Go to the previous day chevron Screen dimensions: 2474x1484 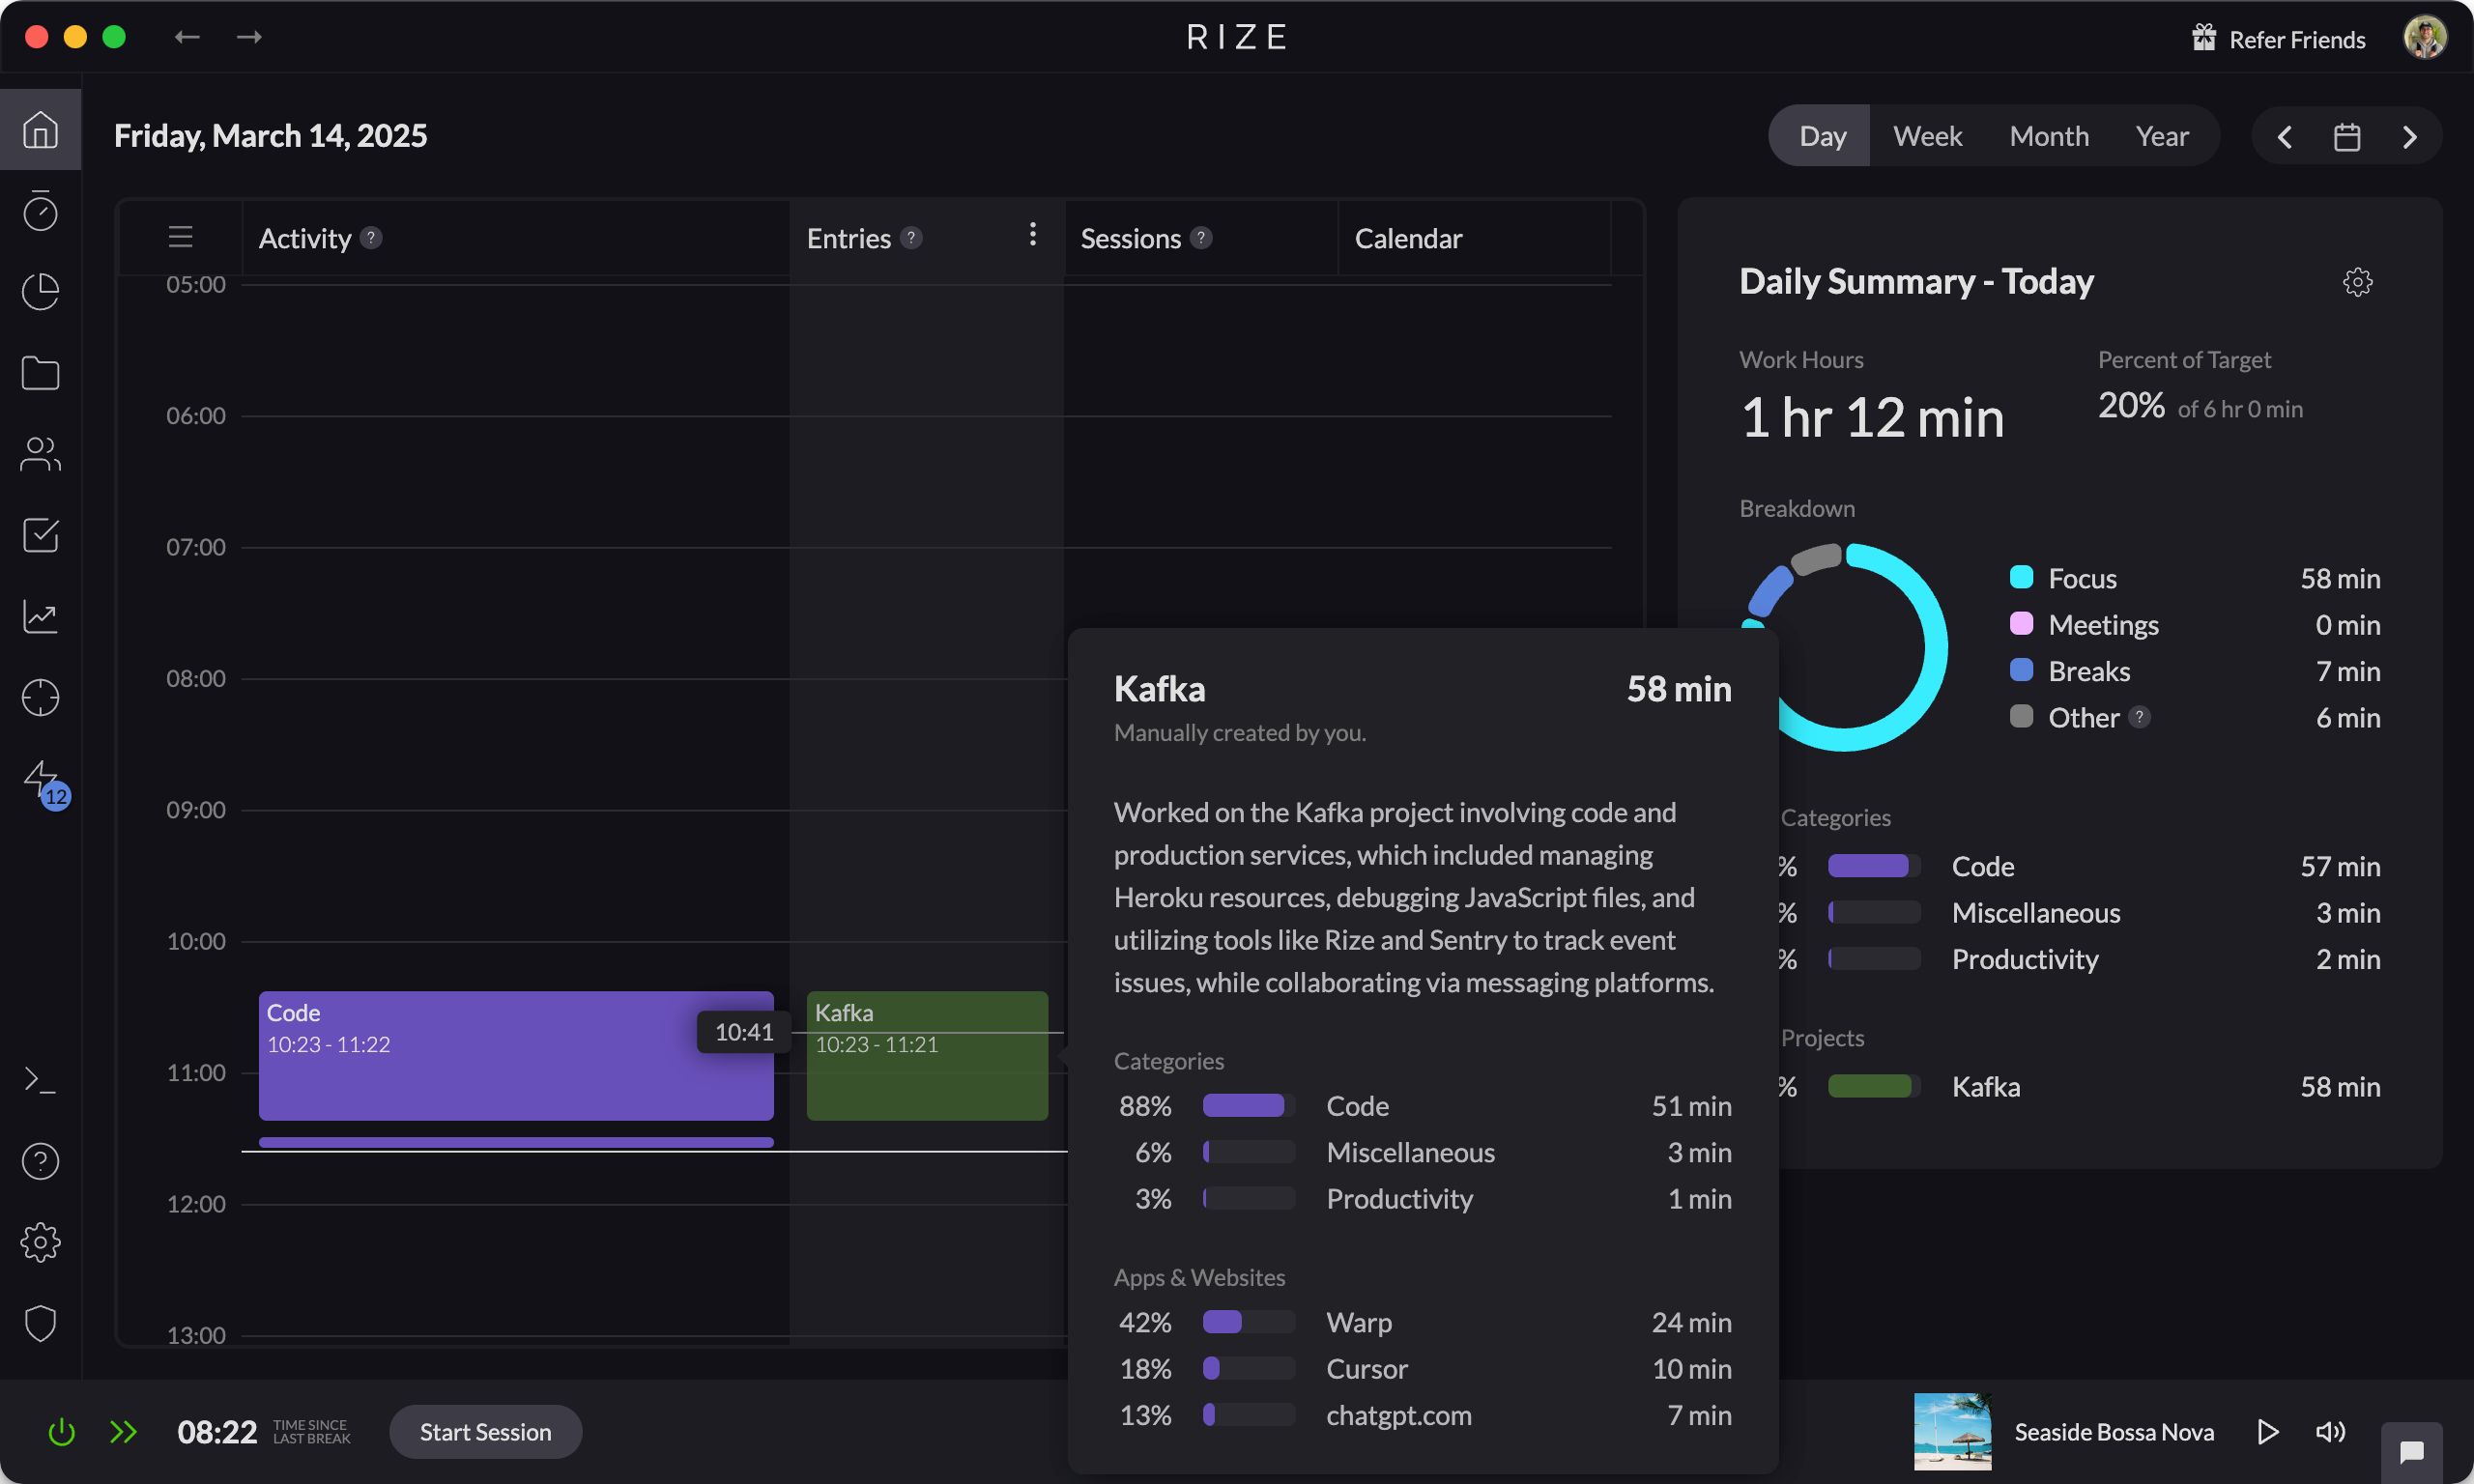[x=2284, y=136]
